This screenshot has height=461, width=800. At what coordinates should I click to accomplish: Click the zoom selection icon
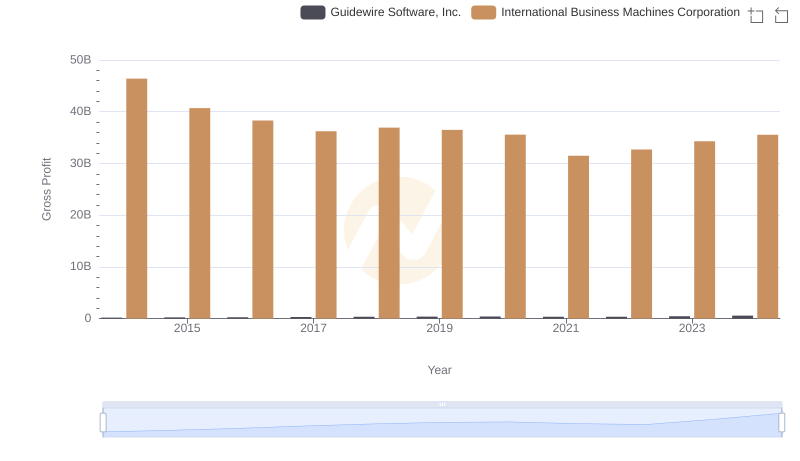coord(756,15)
